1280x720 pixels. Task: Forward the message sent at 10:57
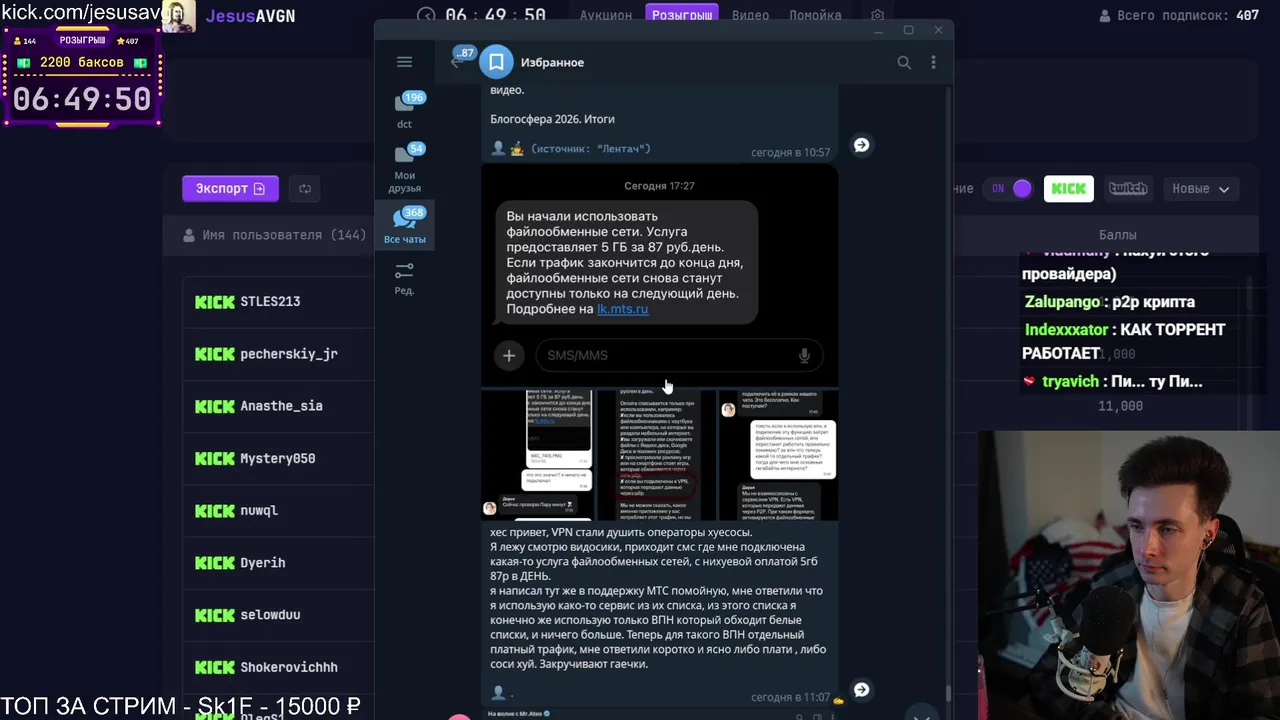[x=861, y=145]
